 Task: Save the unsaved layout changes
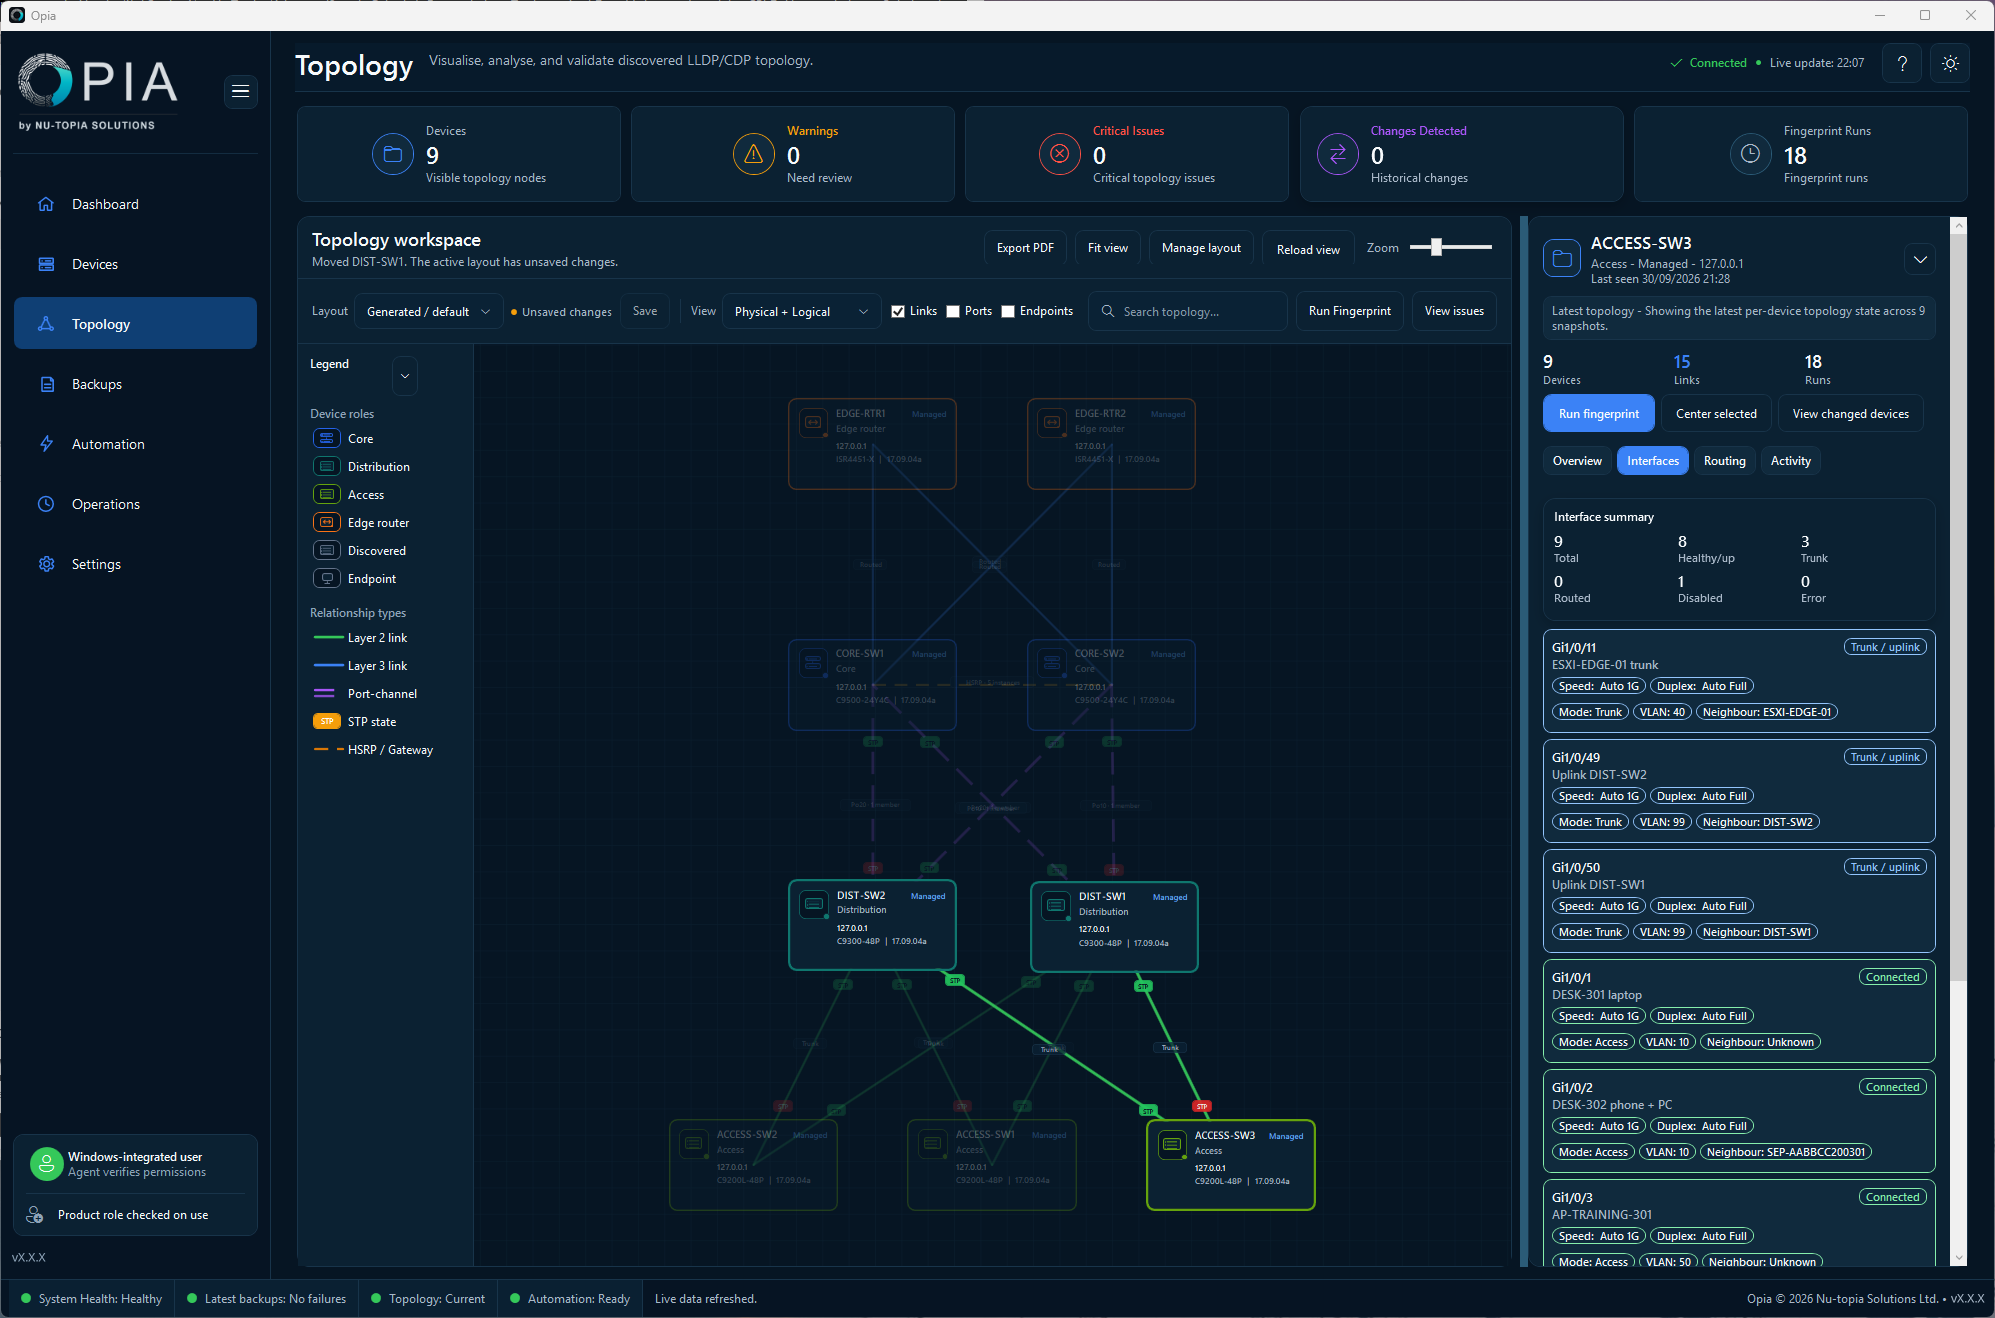645,312
